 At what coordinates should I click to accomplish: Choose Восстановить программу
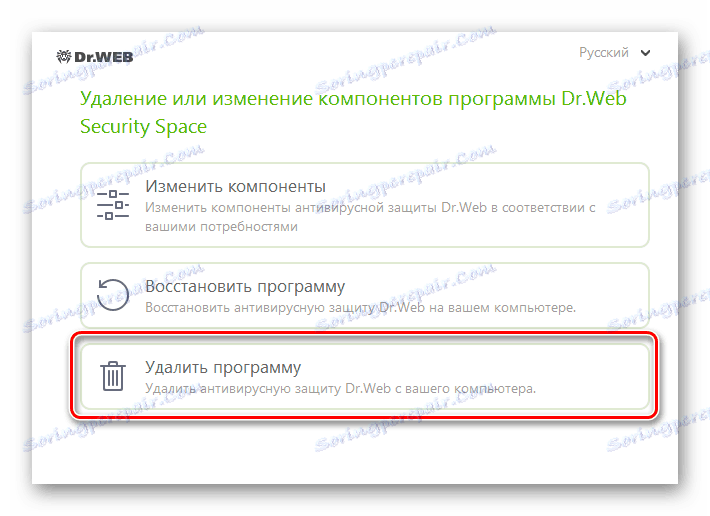click(365, 296)
